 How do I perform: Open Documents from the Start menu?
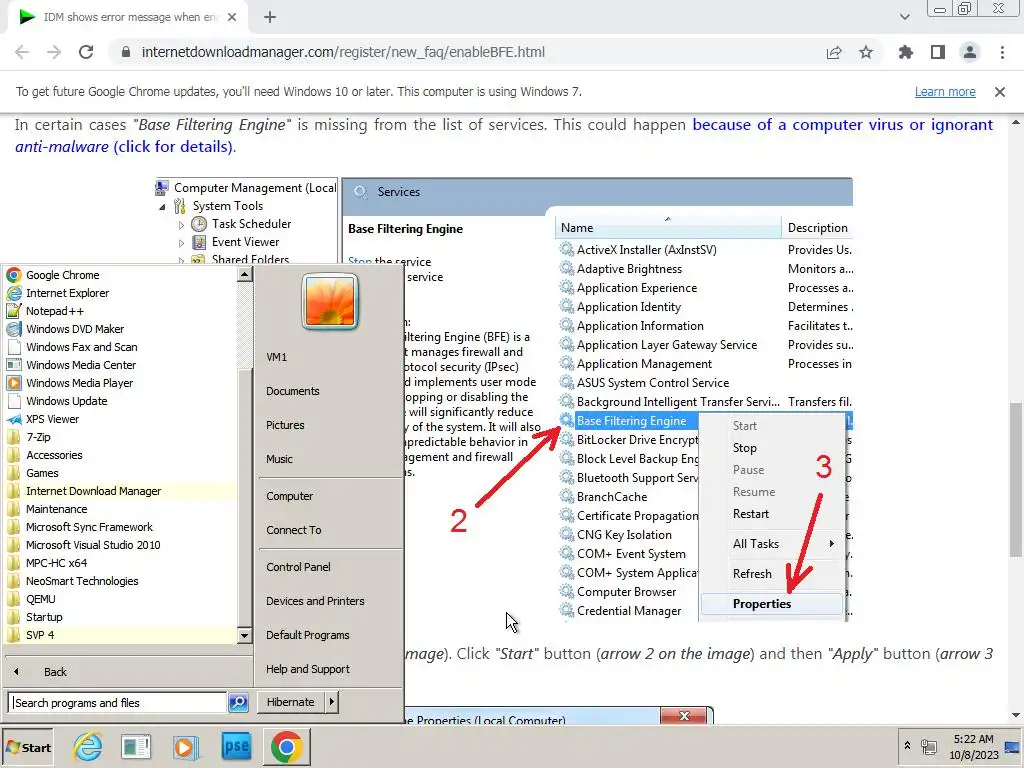point(293,391)
